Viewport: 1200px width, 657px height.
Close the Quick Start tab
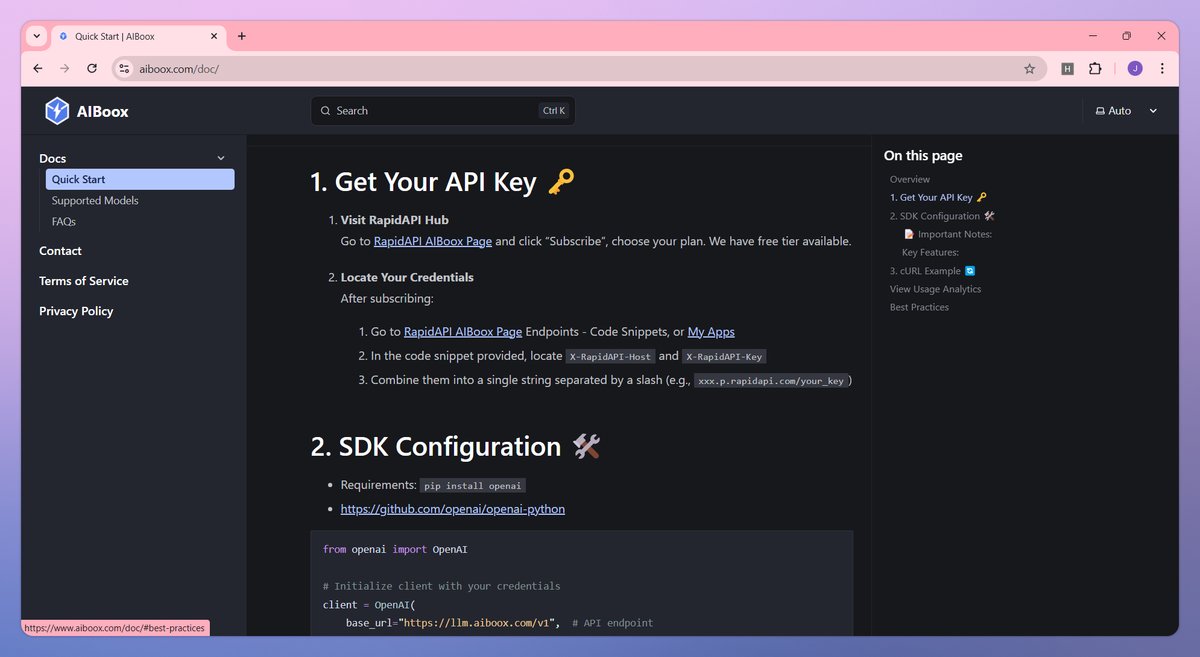(x=214, y=36)
